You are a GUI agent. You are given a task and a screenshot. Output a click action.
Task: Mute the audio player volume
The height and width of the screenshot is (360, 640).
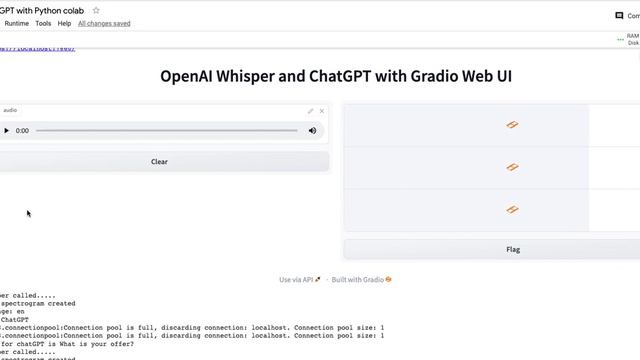coord(312,131)
